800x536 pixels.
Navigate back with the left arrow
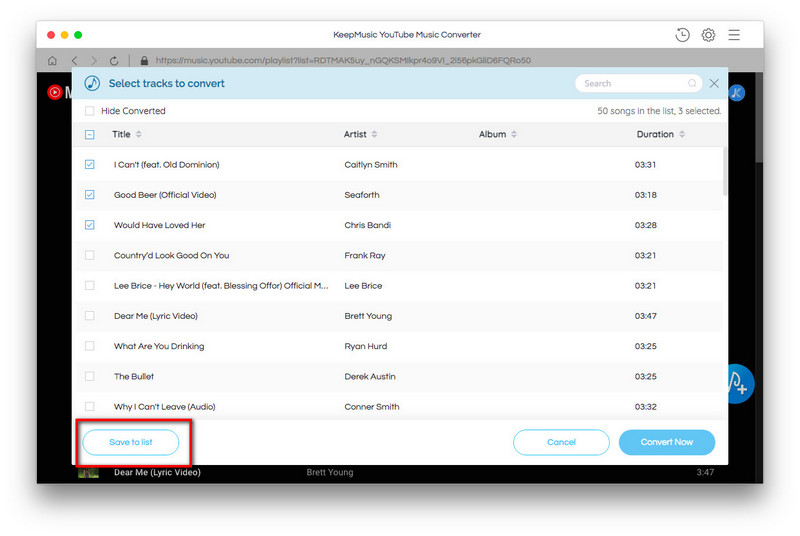pos(74,61)
